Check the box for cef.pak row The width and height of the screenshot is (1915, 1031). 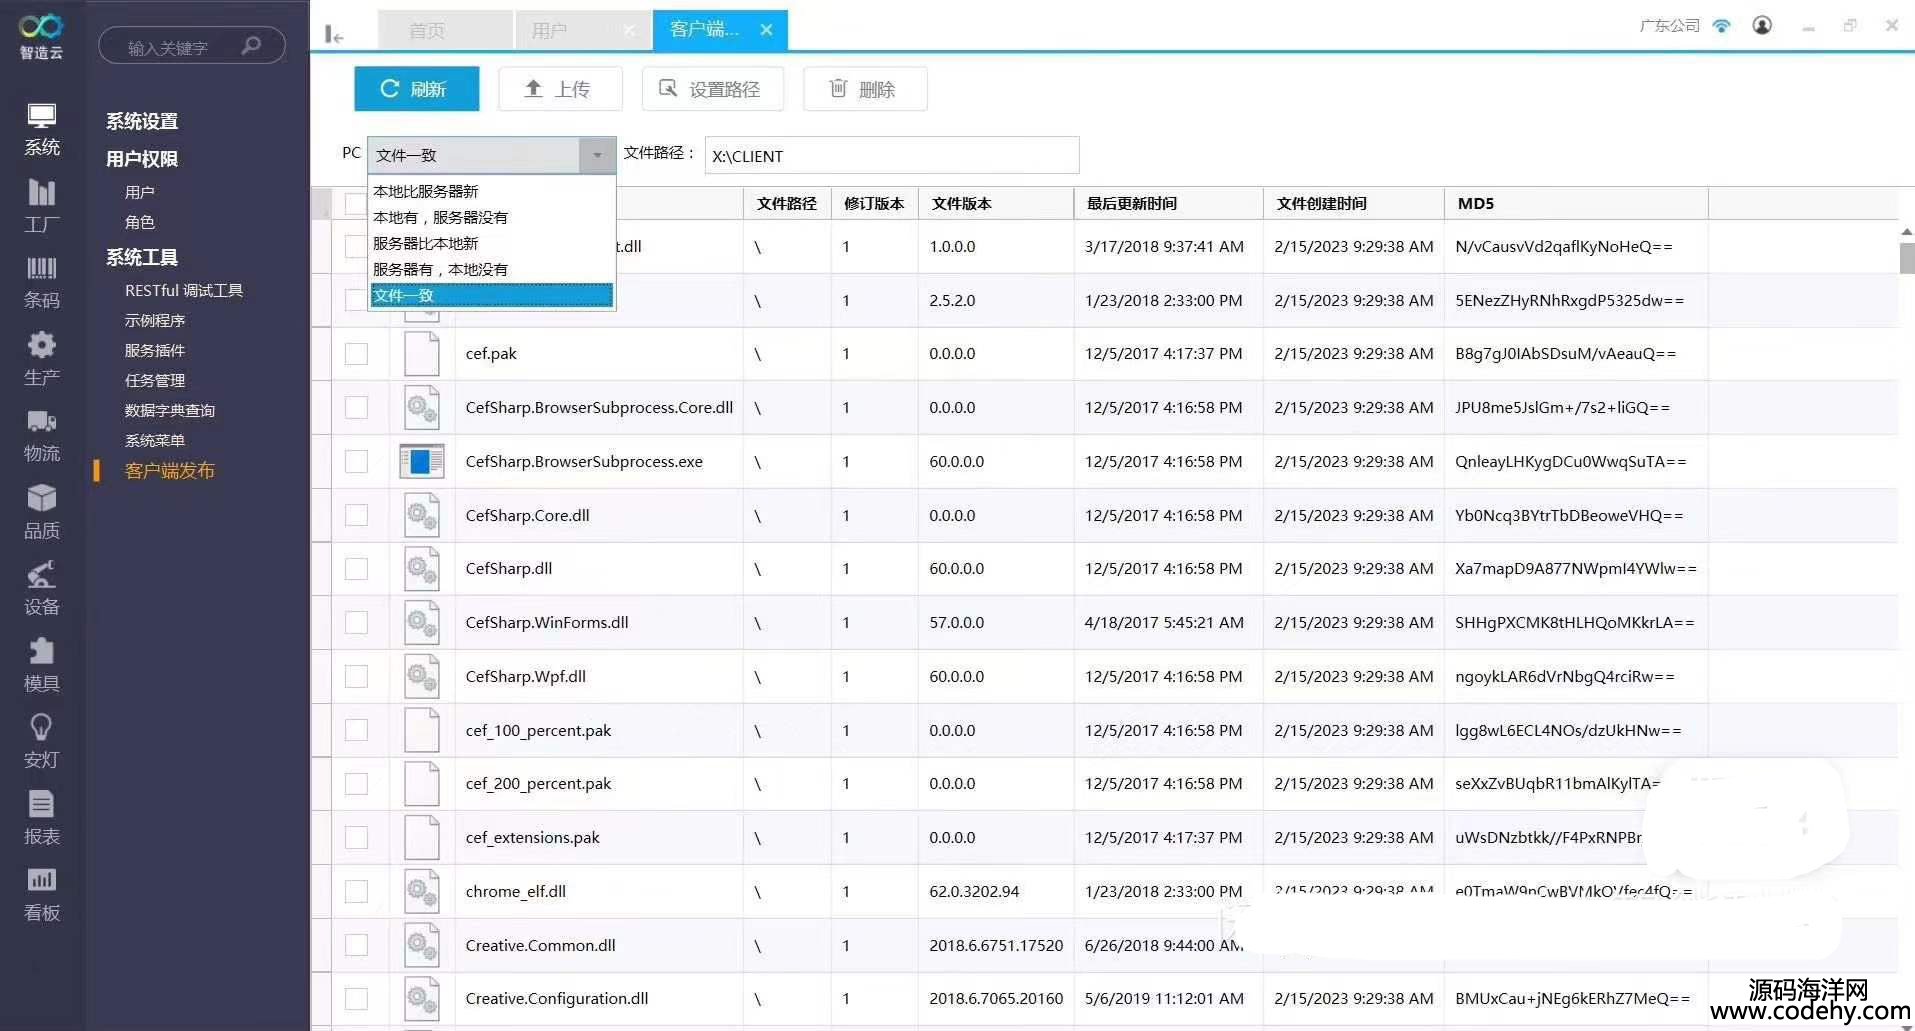(x=356, y=354)
